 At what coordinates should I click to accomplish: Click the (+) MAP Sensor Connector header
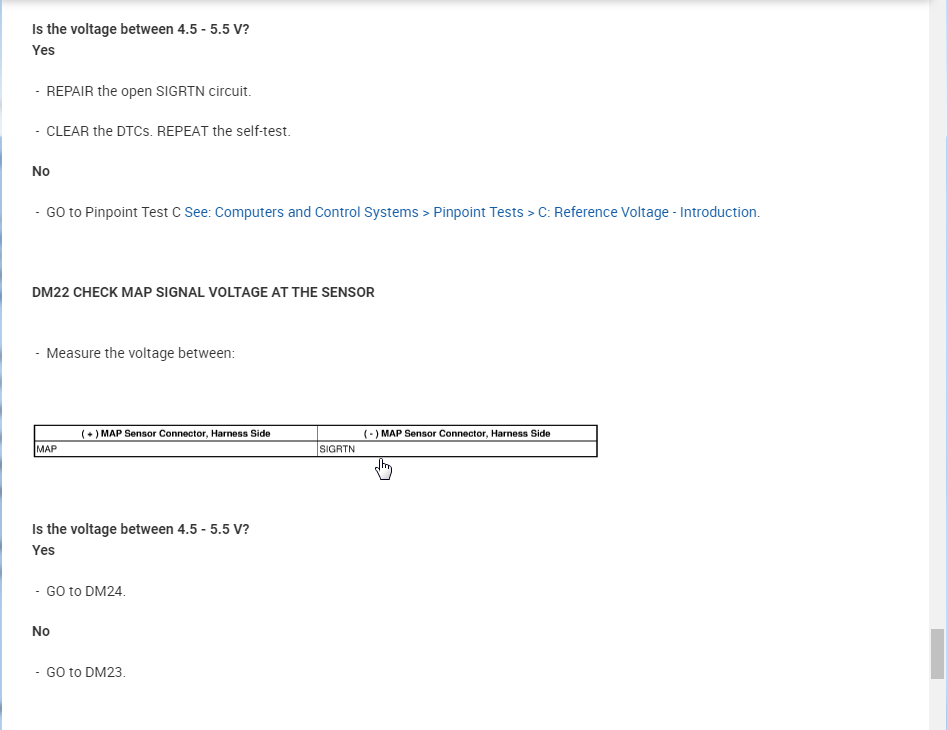(176, 433)
